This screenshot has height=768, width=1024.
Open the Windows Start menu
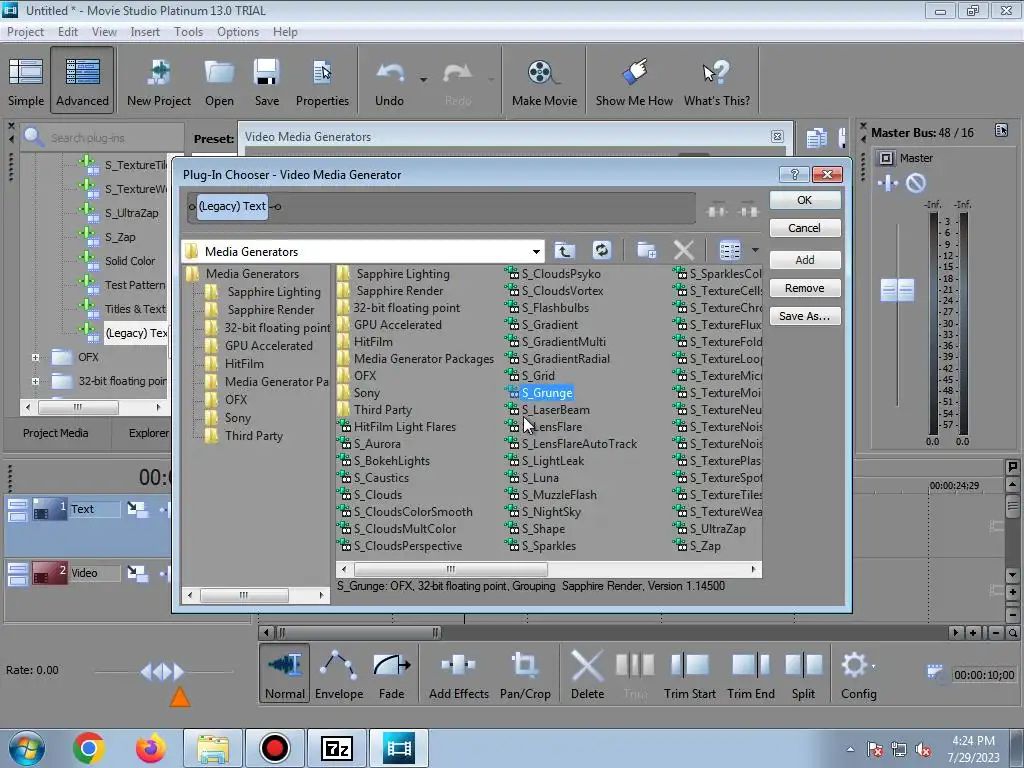pos(27,748)
